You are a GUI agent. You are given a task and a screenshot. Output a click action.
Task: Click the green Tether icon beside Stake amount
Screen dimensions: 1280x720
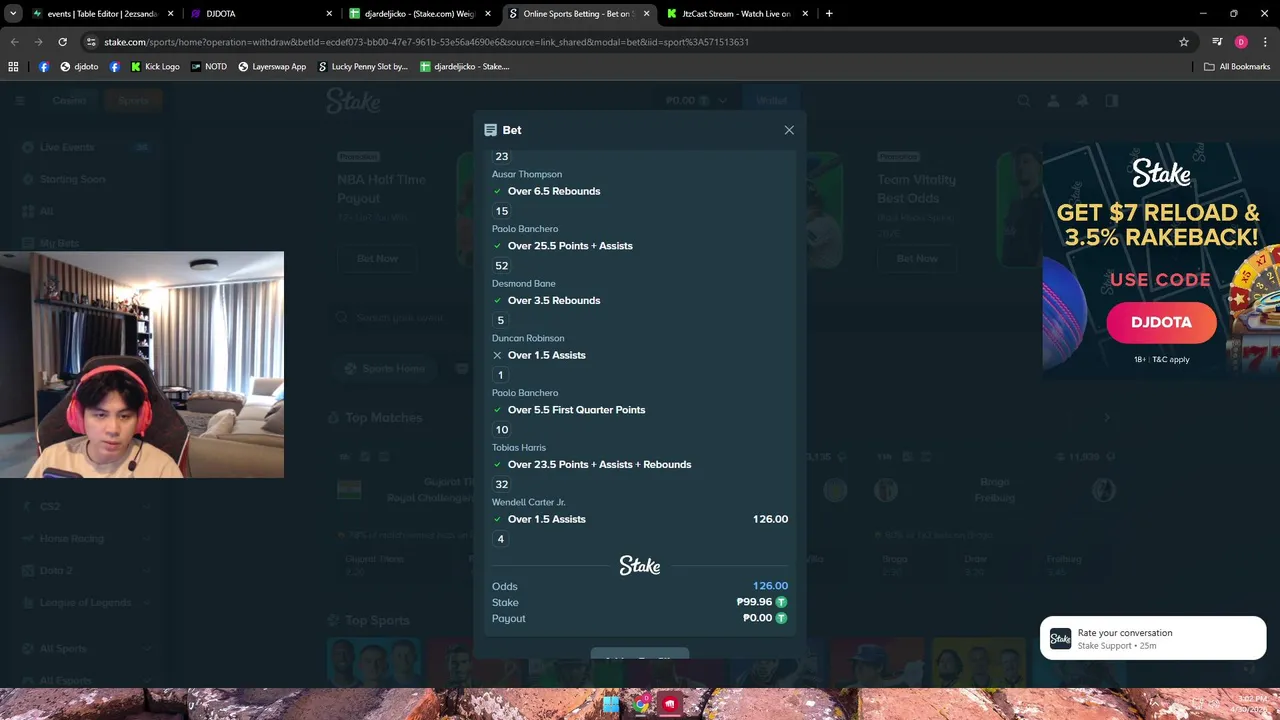coord(781,602)
